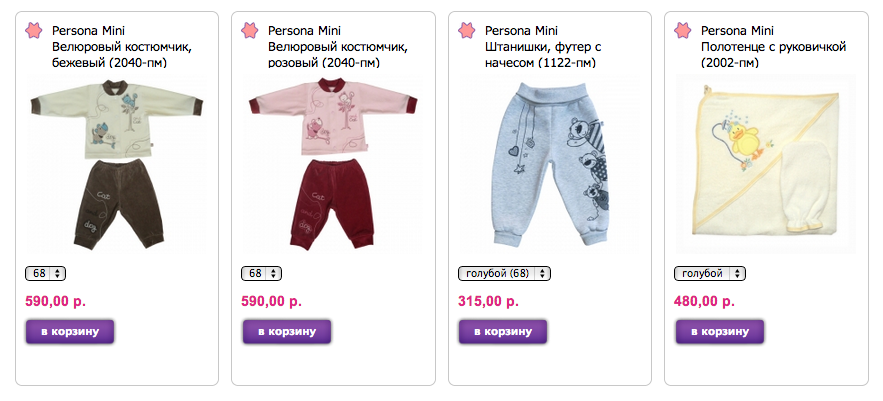Image resolution: width=883 pixels, height=401 pixels.
Task: Add Штанишки pants to cart
Action: (x=502, y=332)
